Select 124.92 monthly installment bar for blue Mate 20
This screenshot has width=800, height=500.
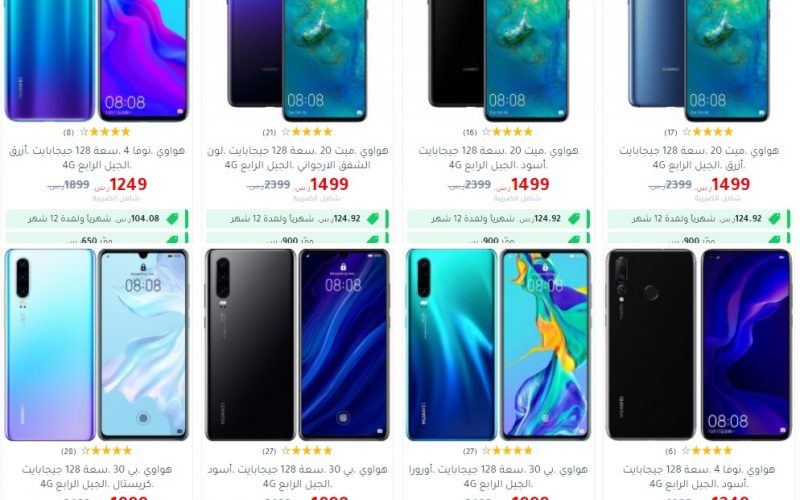click(x=699, y=219)
